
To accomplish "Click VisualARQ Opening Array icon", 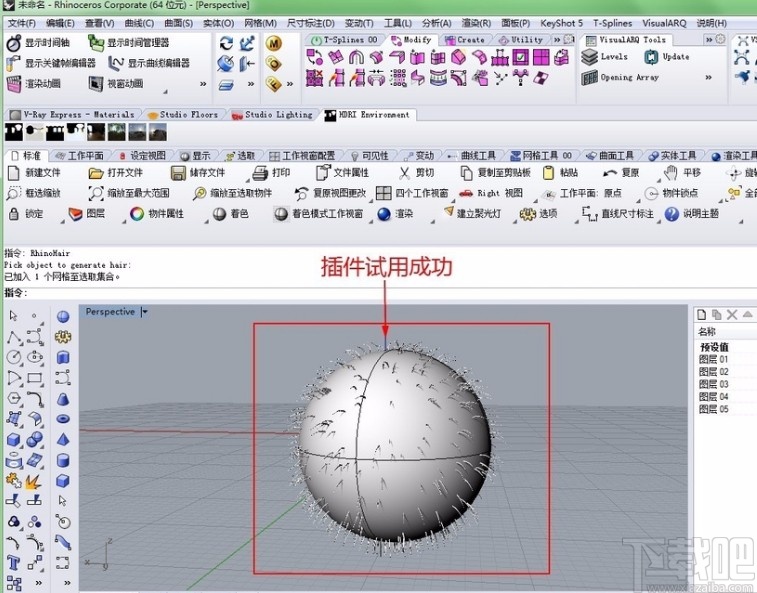I will click(589, 77).
